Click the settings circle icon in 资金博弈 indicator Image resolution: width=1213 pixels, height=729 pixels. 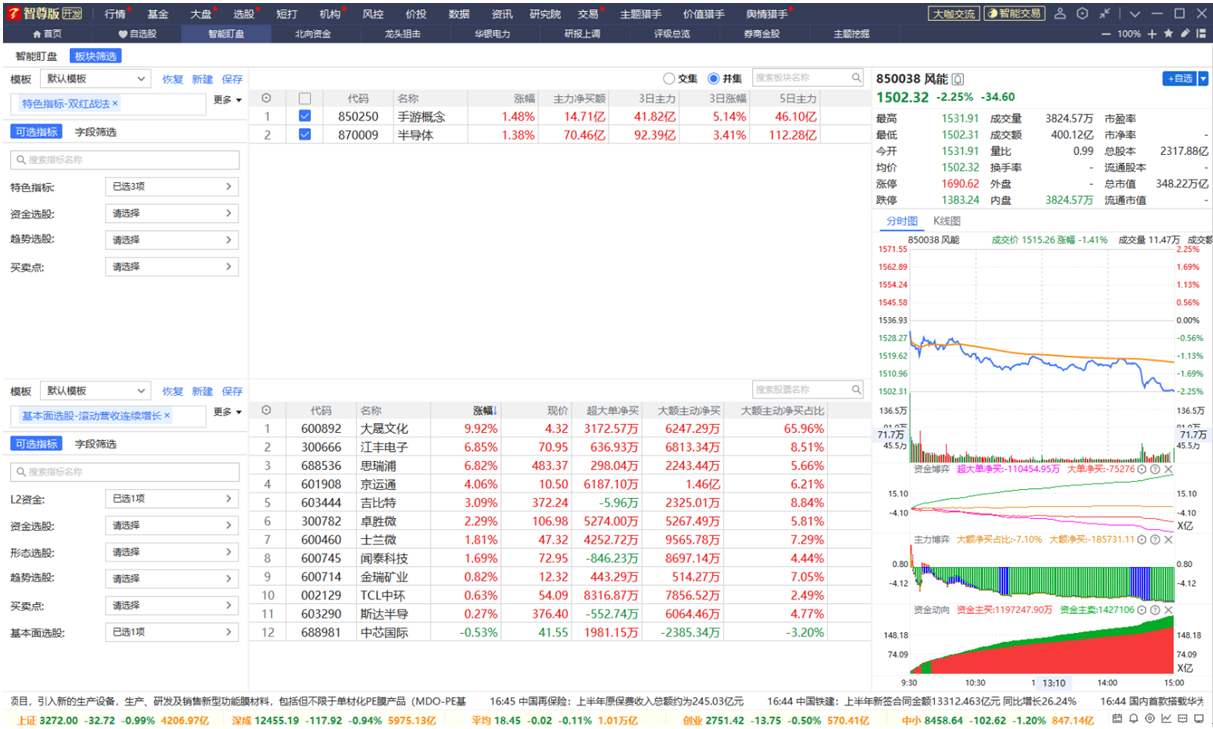tap(1141, 469)
